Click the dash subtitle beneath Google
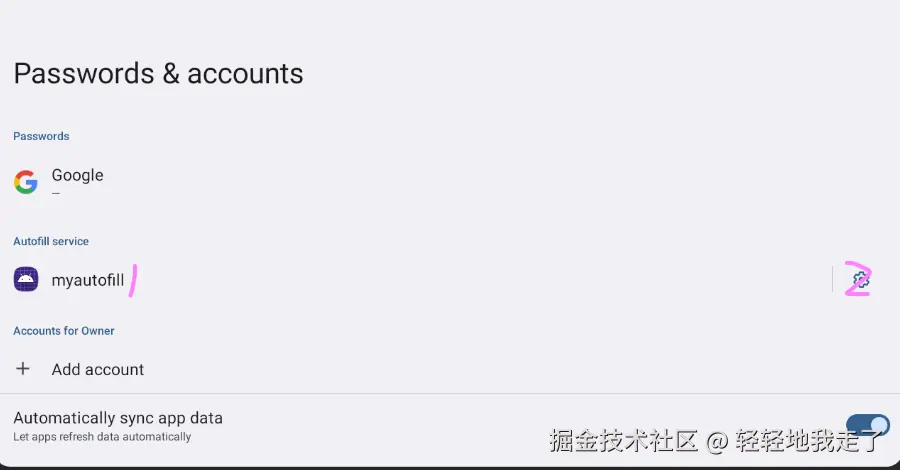 [56, 193]
